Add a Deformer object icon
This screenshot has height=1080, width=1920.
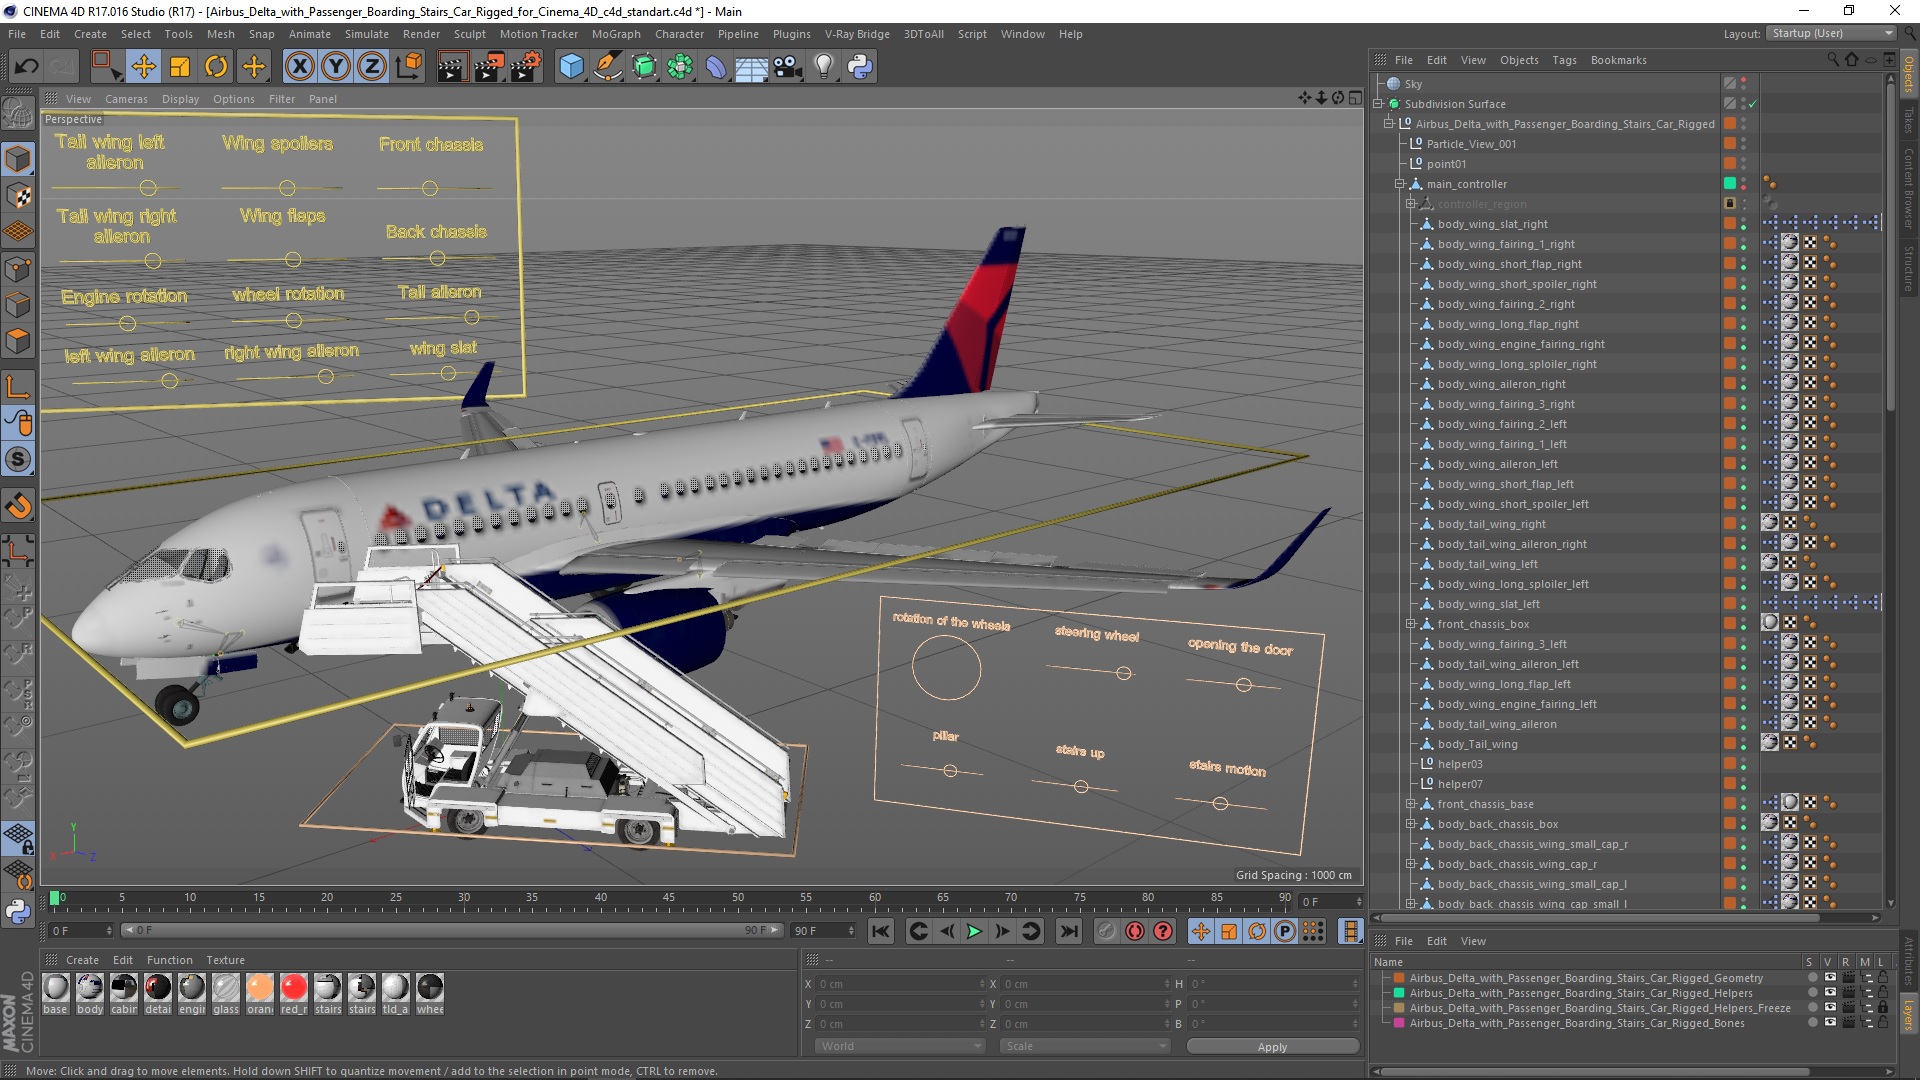point(716,67)
